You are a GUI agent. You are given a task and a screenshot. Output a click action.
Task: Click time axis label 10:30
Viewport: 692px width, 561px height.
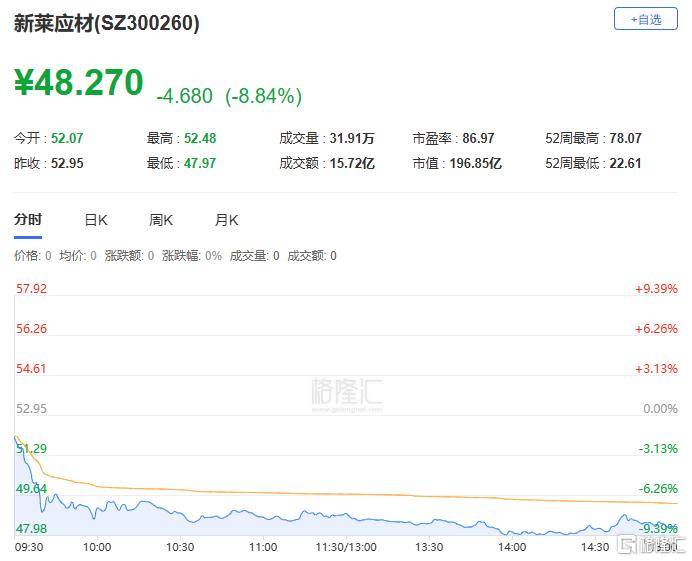coord(180,547)
